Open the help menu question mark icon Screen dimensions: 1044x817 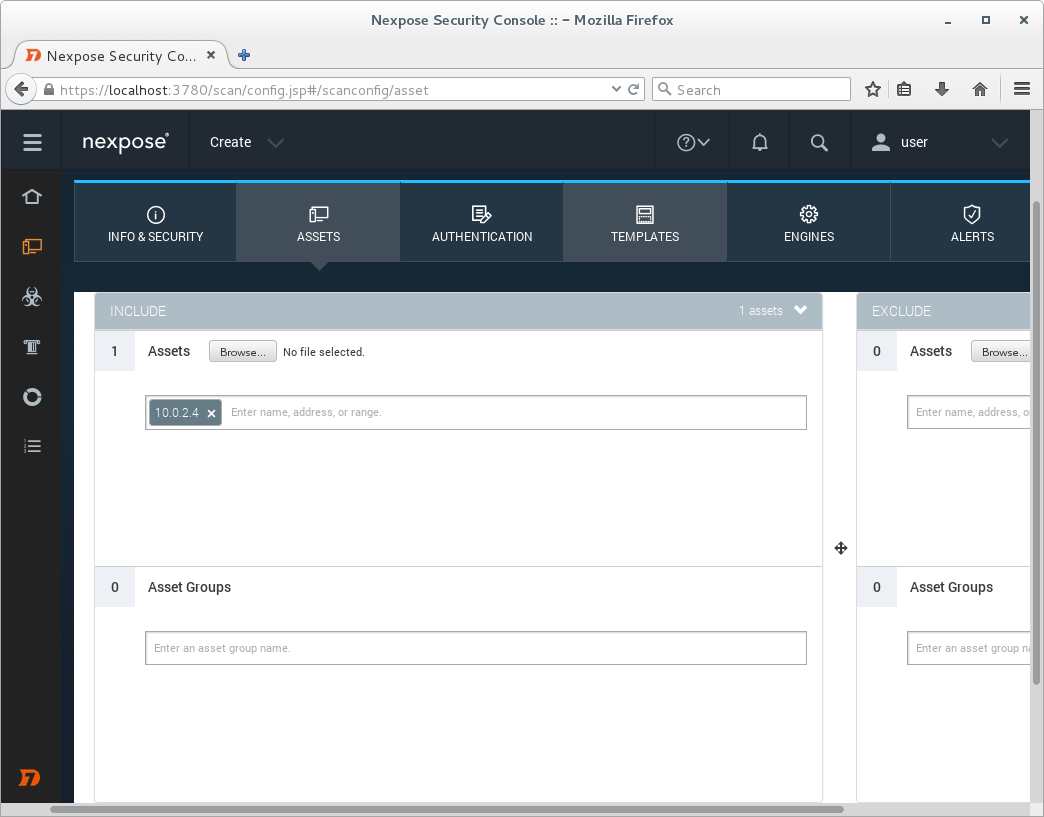pos(692,142)
